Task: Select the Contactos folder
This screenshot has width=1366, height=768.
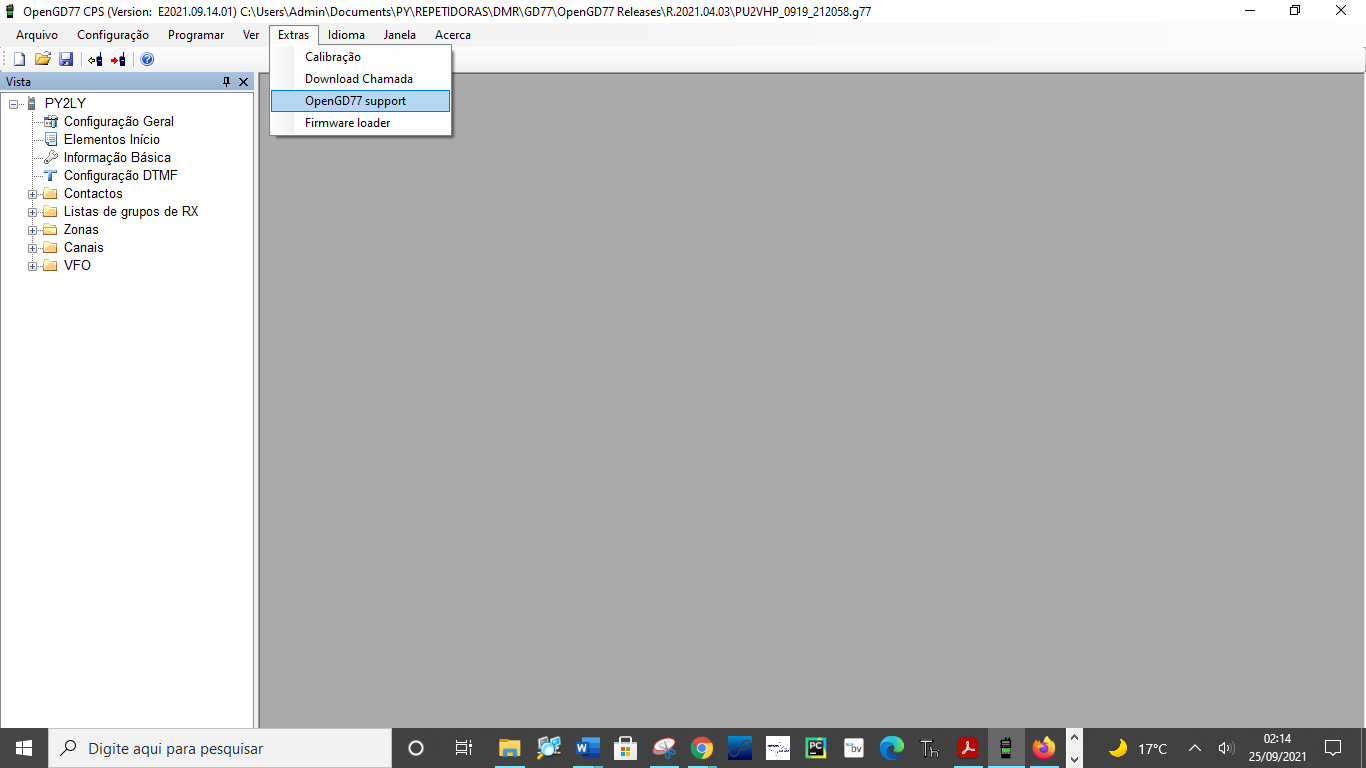Action: [x=93, y=193]
